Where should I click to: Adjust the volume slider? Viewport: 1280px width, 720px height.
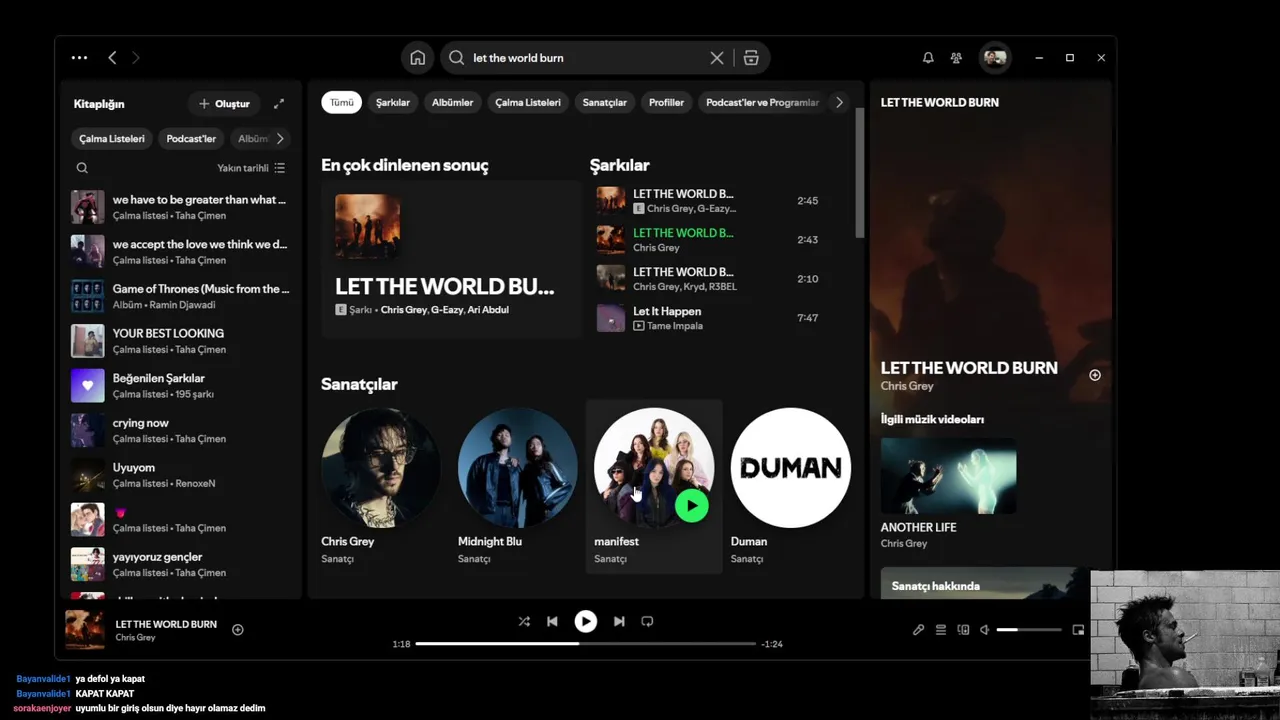pyautogui.click(x=1029, y=630)
